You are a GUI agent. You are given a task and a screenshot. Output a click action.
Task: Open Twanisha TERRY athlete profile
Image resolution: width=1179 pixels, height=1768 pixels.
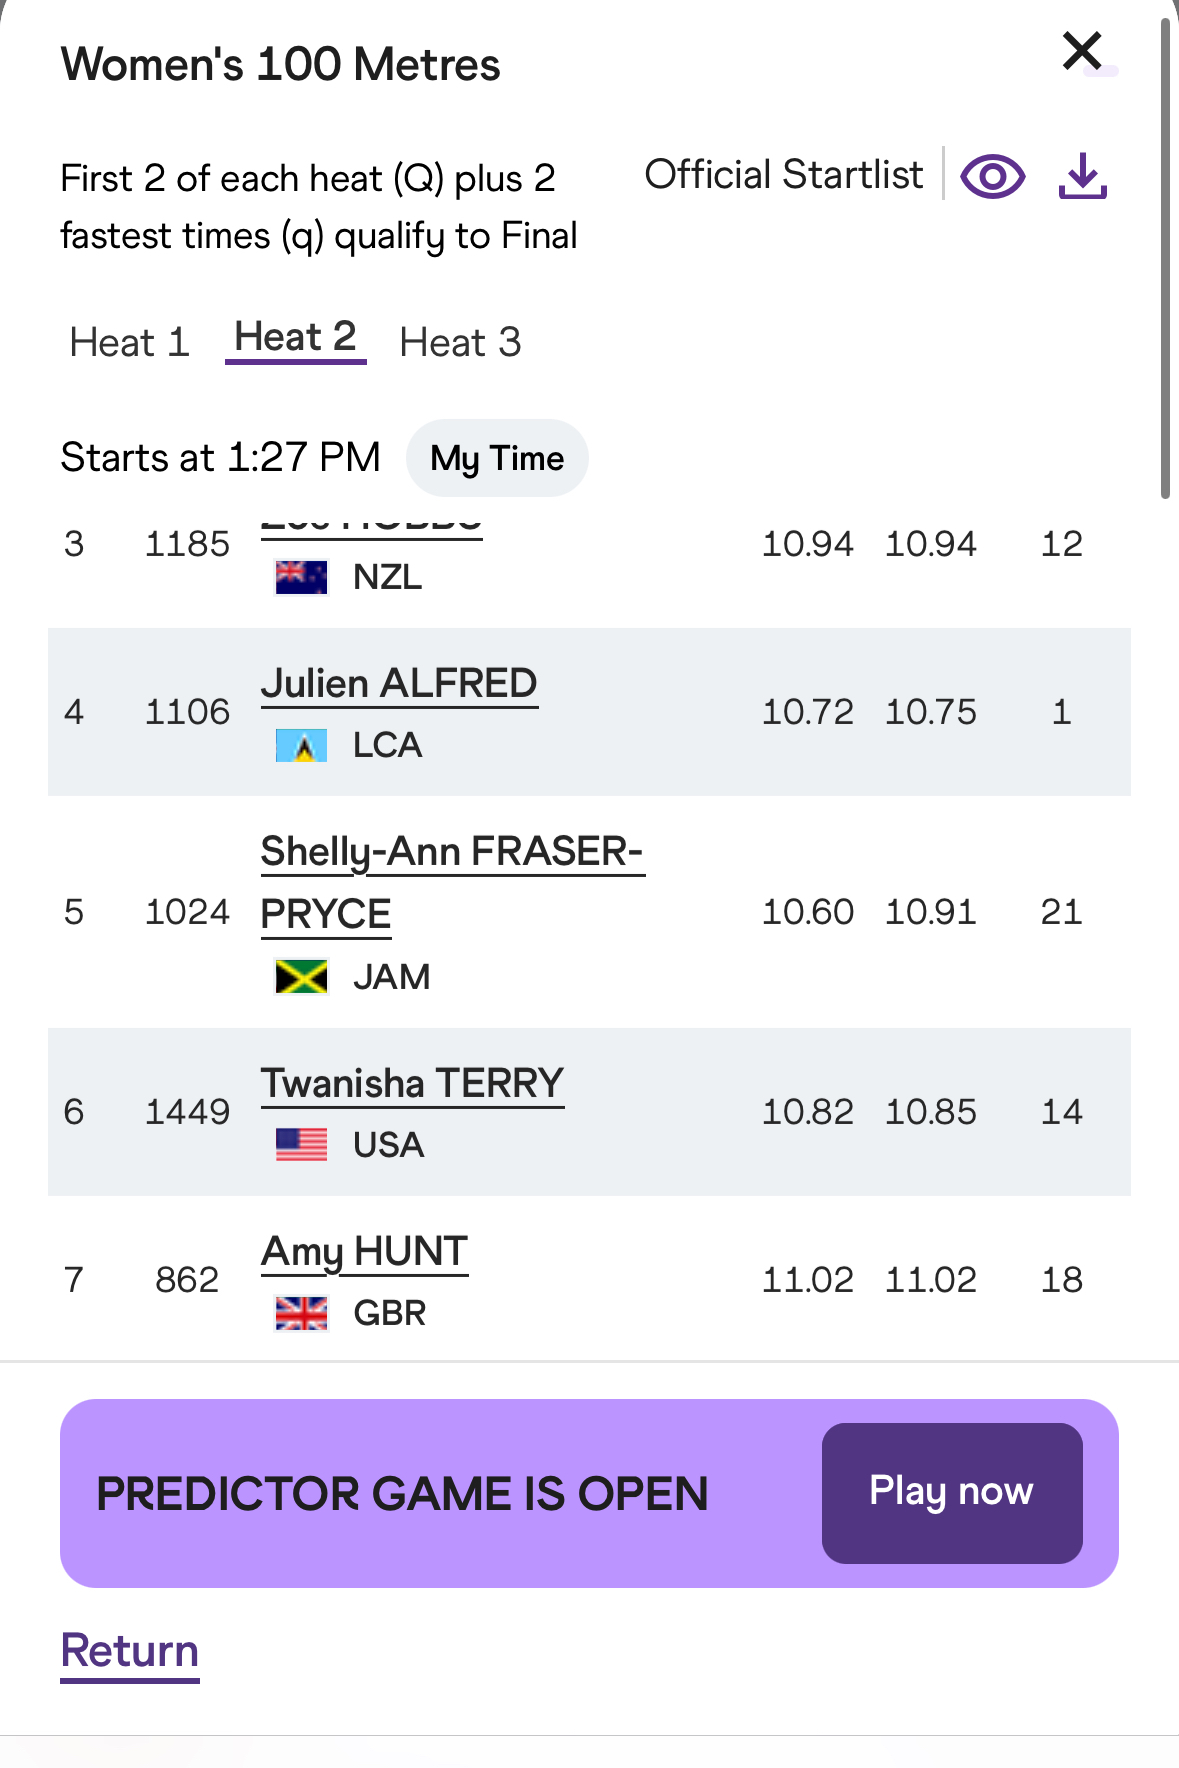pyautogui.click(x=412, y=1084)
